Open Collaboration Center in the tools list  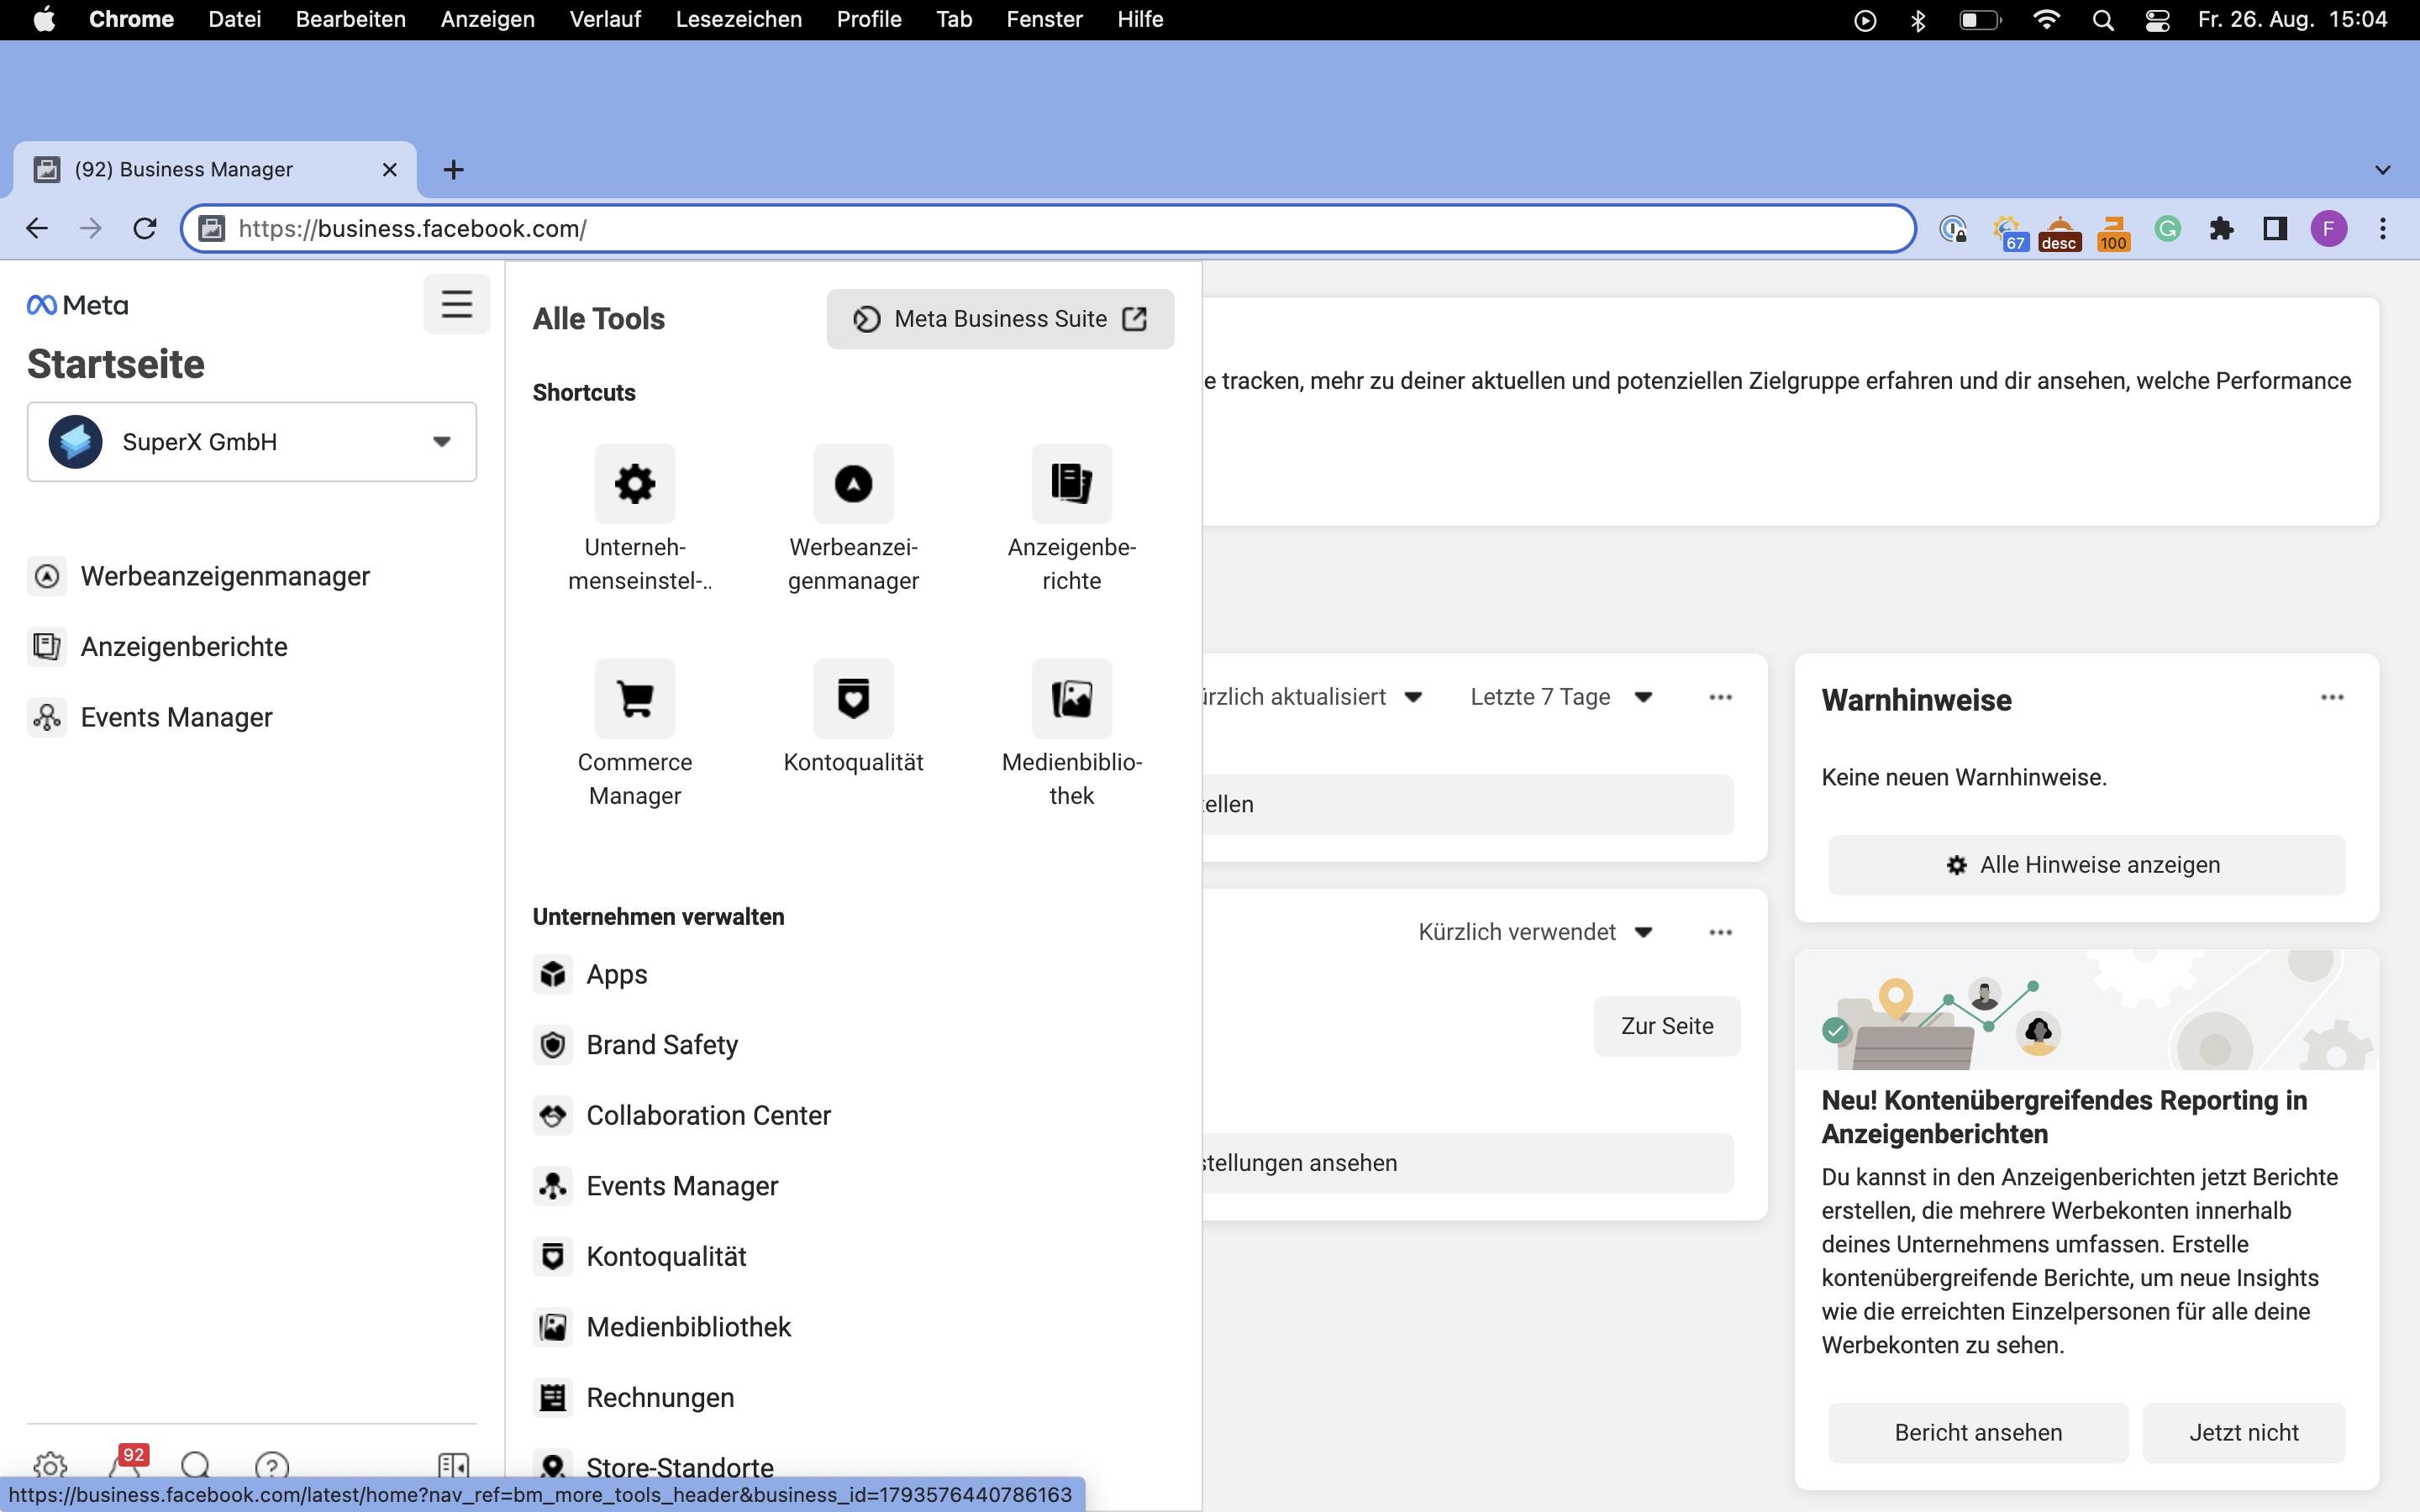pos(682,1115)
